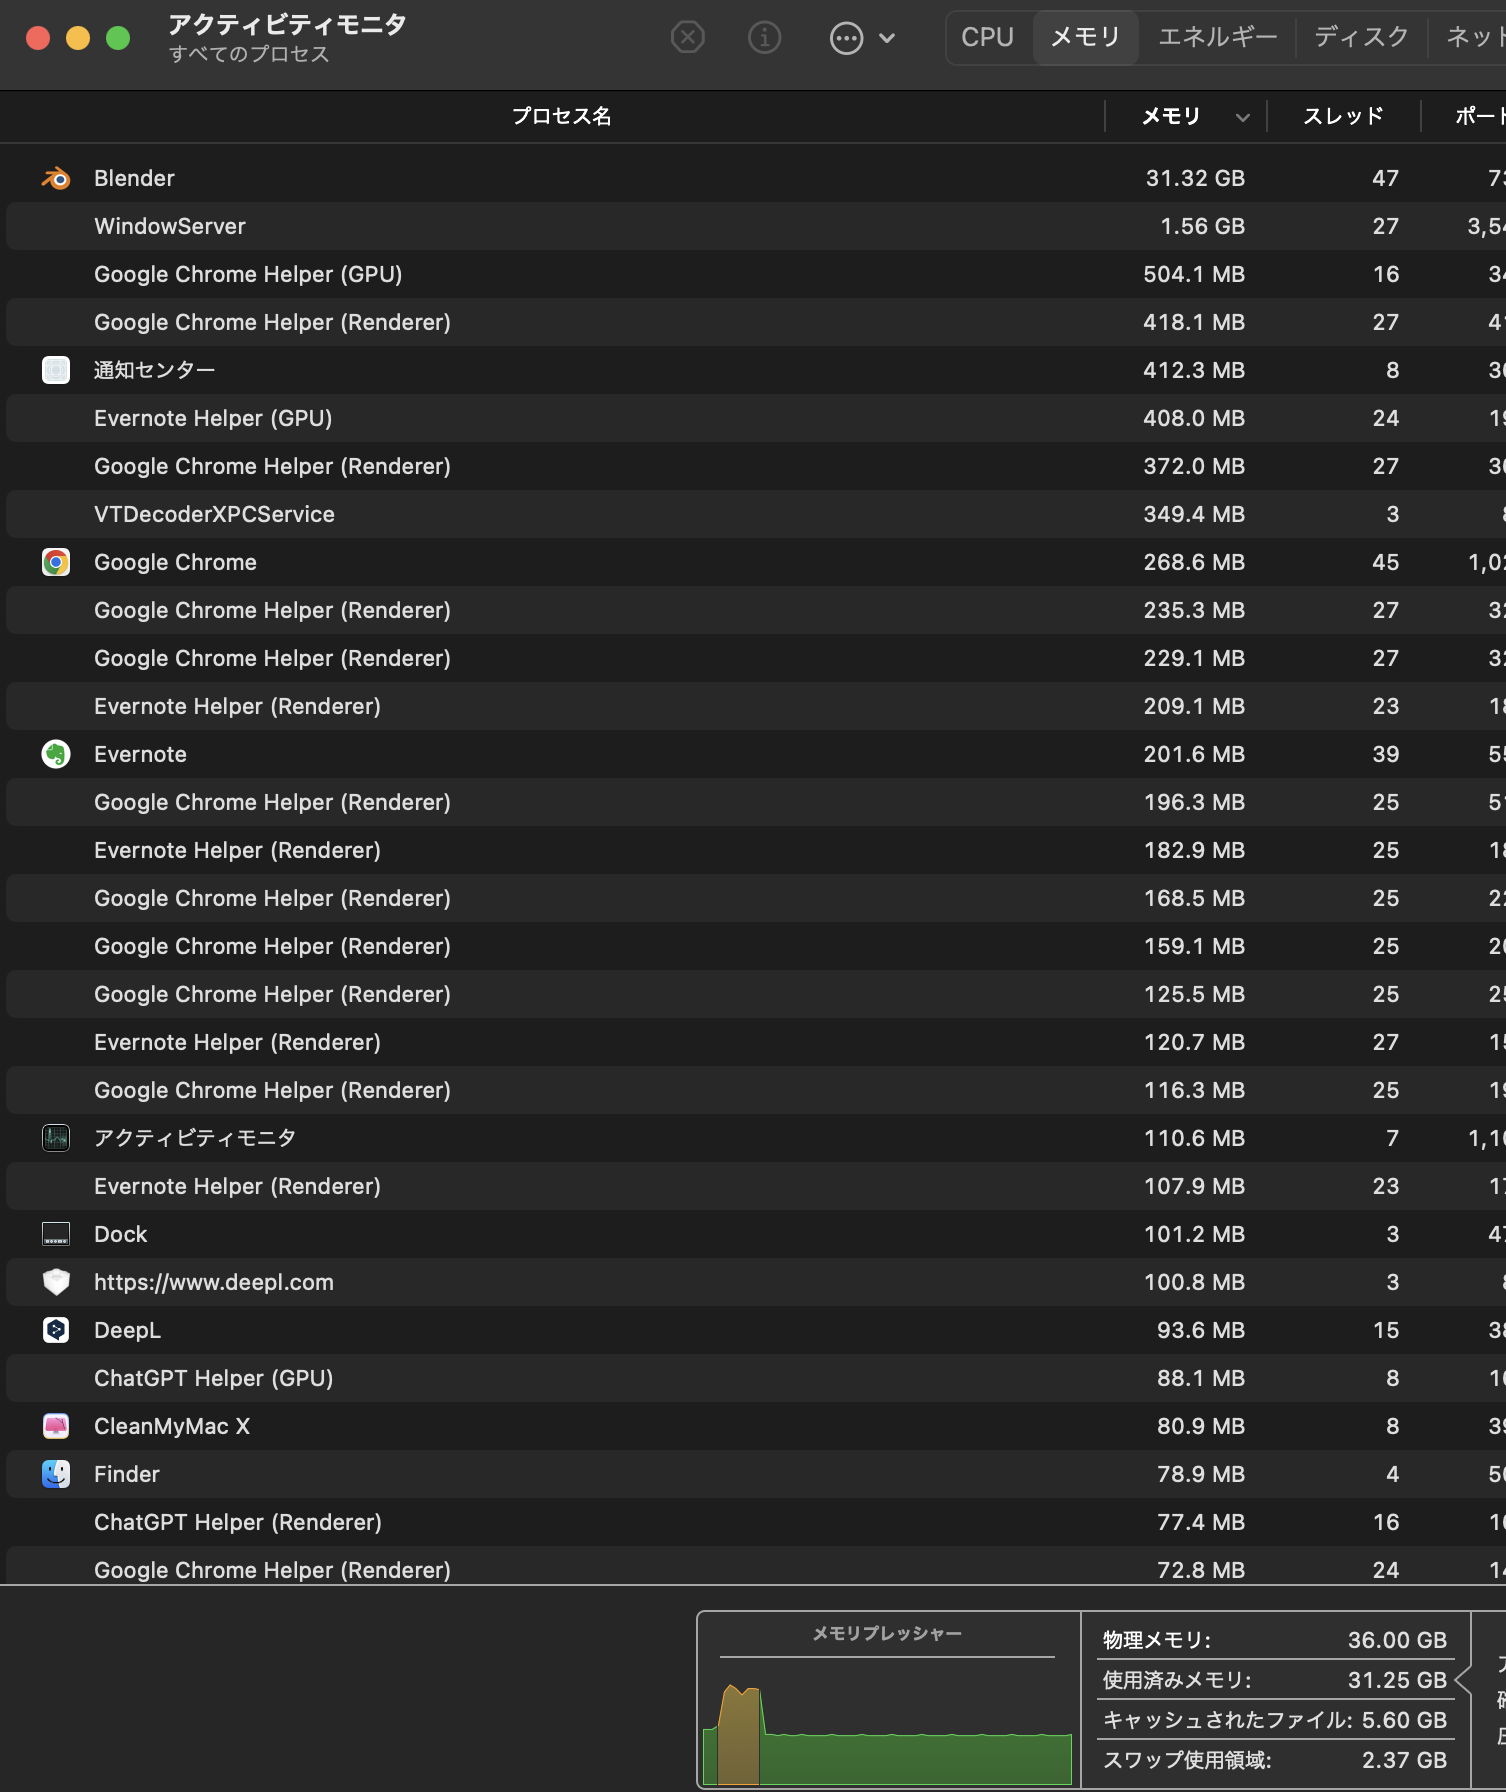Sort by the スレッド column header

[1342, 116]
